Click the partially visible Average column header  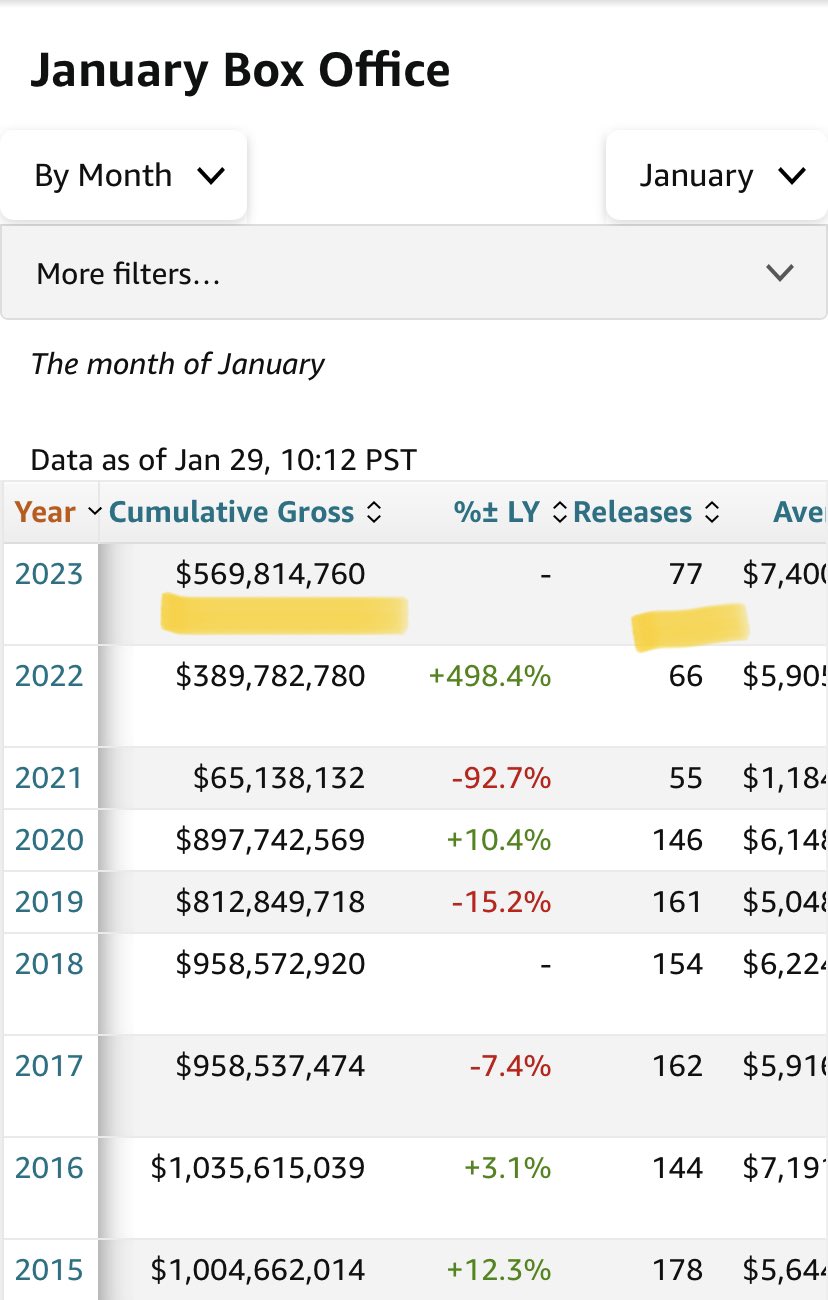tap(800, 513)
